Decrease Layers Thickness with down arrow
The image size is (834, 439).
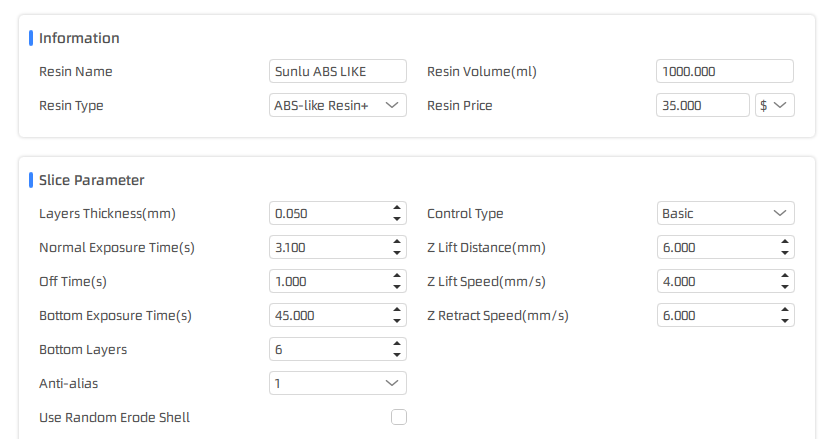[x=397, y=219]
